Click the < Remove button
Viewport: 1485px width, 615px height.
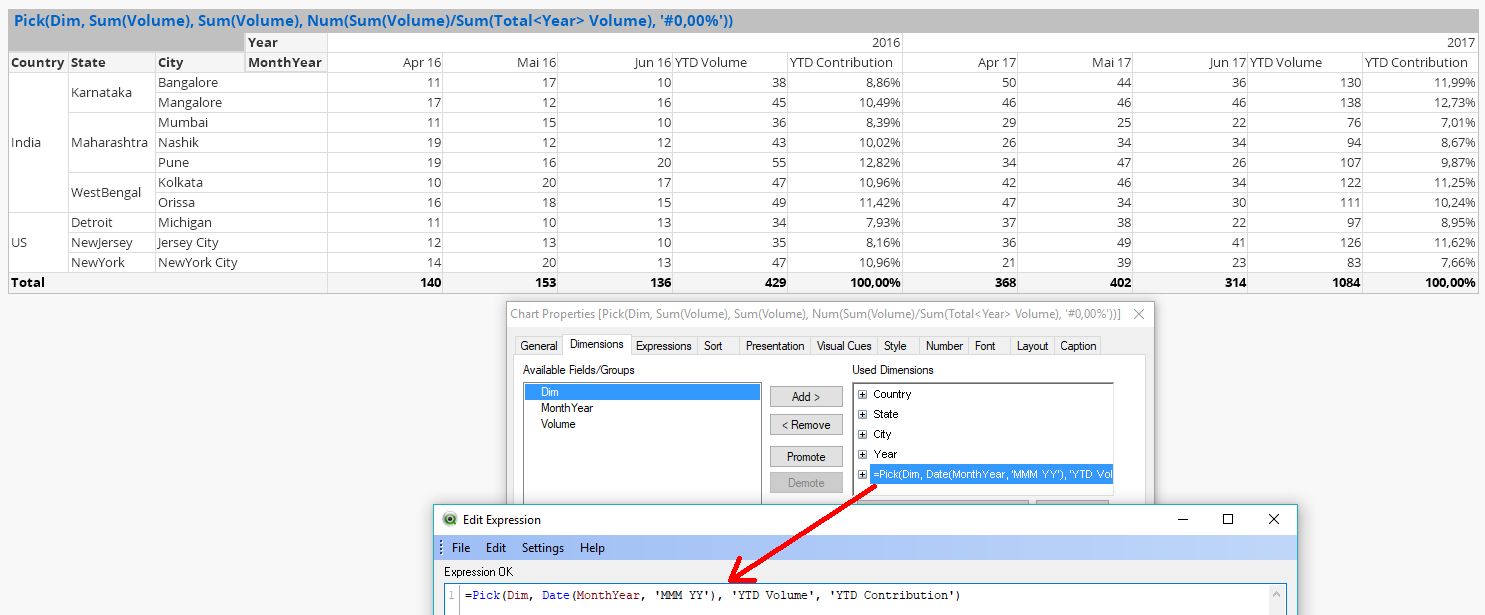[x=806, y=425]
